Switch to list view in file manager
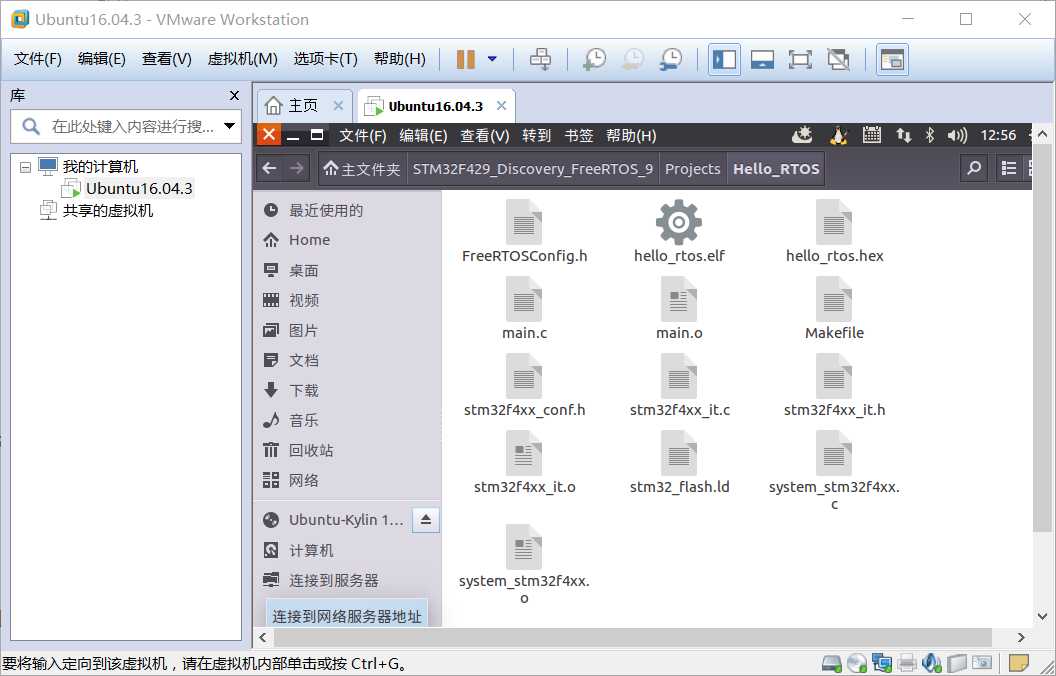 tap(1008, 168)
